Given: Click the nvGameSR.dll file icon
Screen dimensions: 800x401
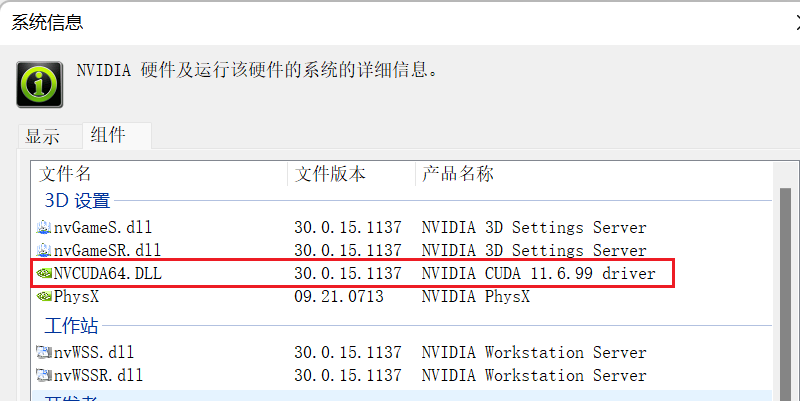Looking at the screenshot, I should pos(44,250).
